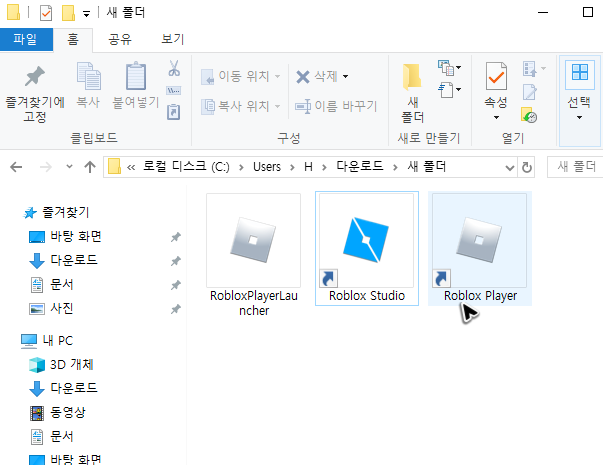
Task: Click the Delete (삭제) X icon
Action: [x=303, y=77]
